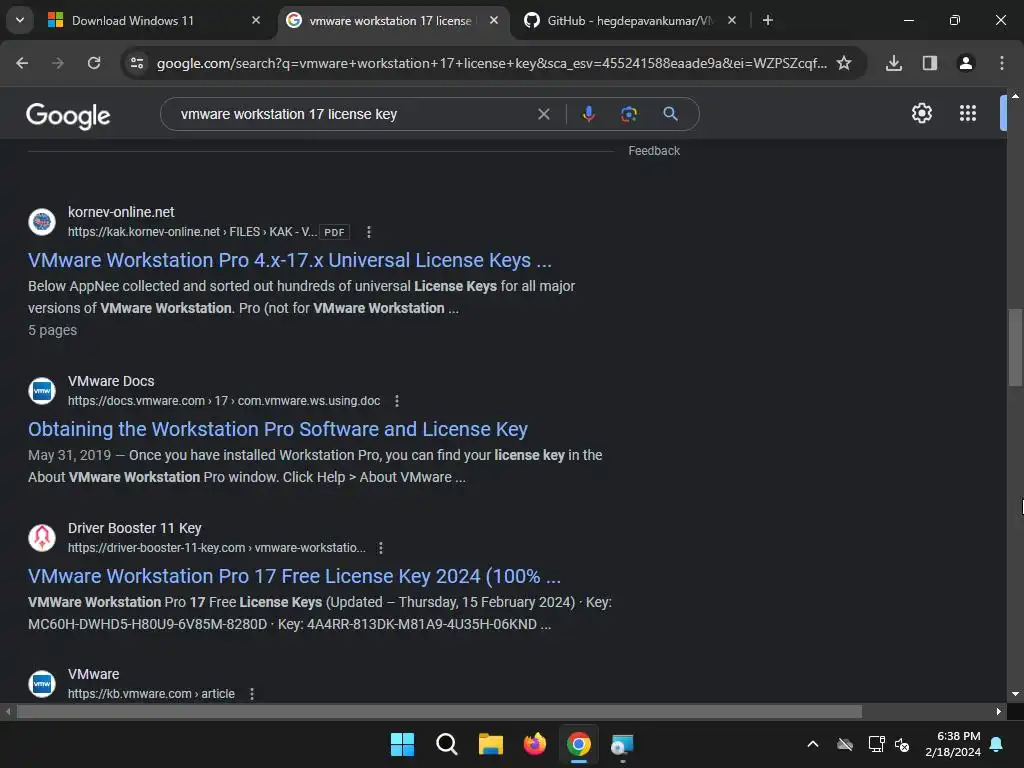Open the volume muted tray icon
This screenshot has width=1024, height=768.
(902, 744)
